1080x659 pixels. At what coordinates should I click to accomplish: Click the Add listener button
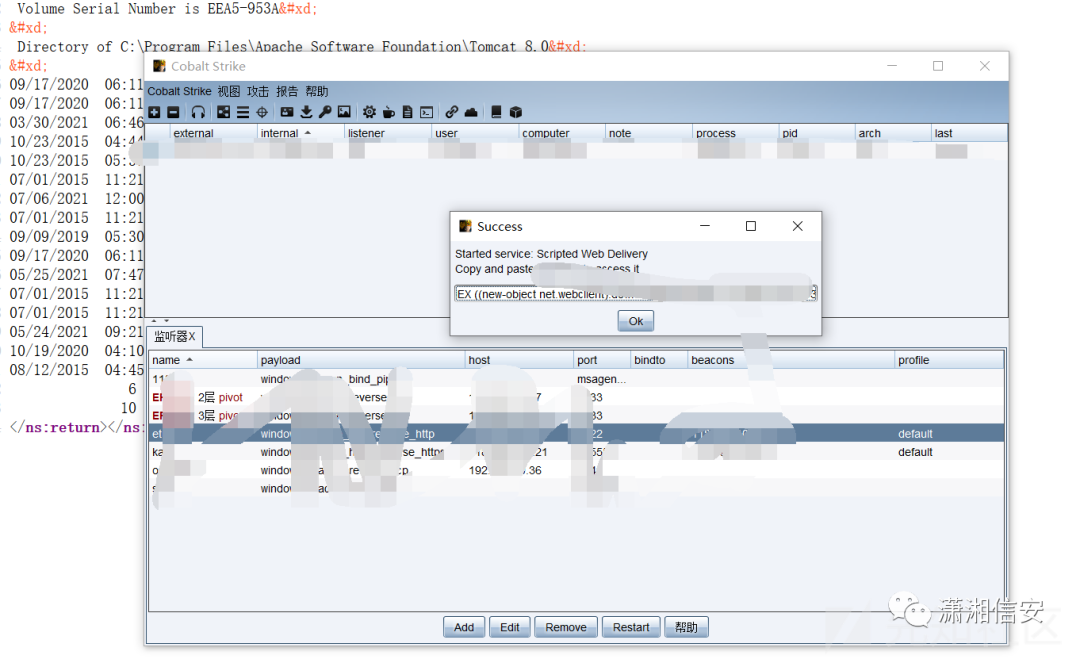coord(464,627)
